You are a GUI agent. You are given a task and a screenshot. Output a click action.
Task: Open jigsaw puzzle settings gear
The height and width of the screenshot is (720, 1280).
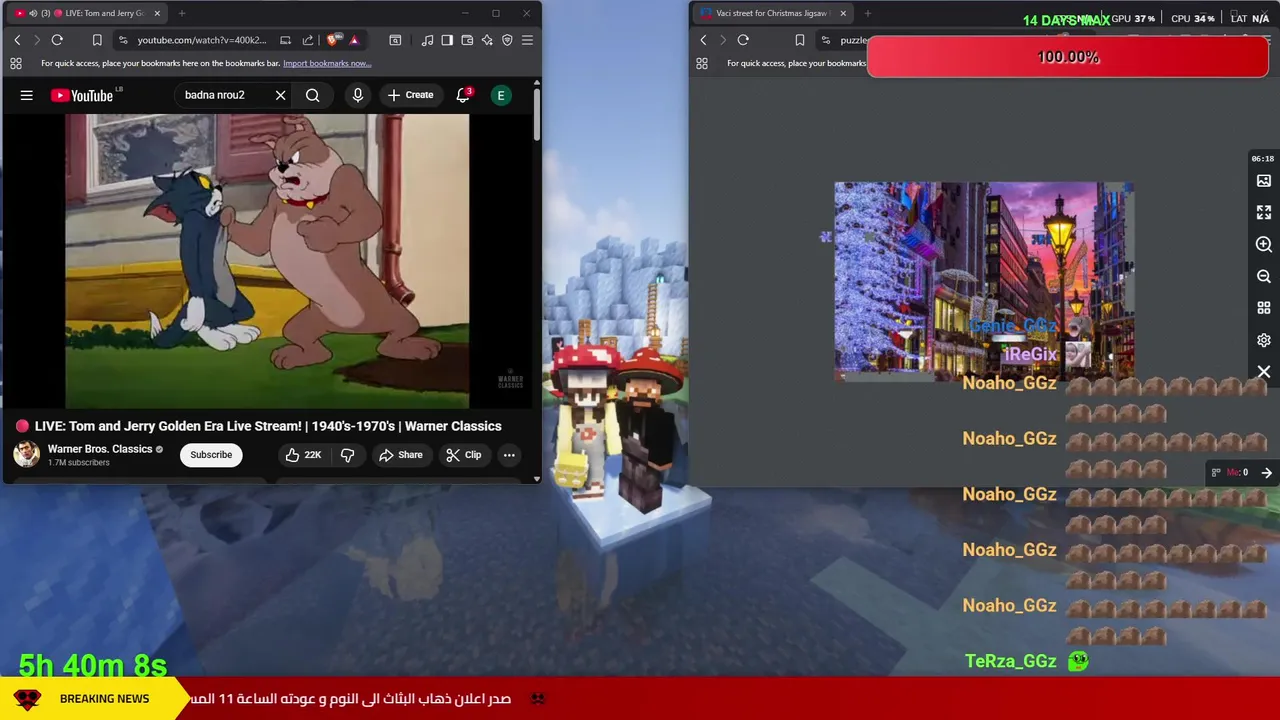(1264, 340)
